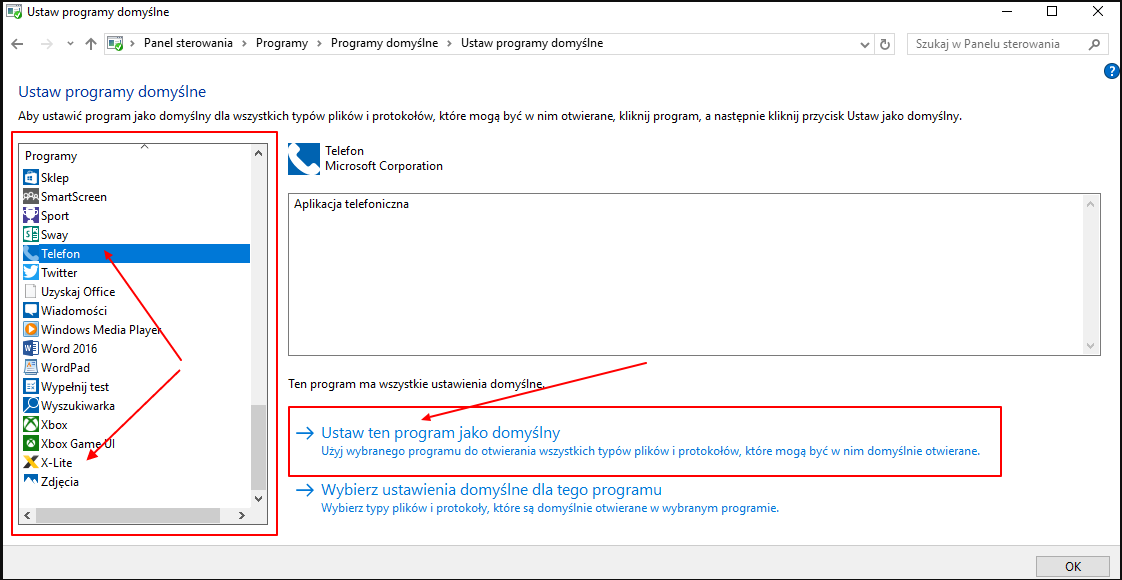Image resolution: width=1122 pixels, height=580 pixels.
Task: Click description box scrollbar down arrow
Action: (1091, 345)
